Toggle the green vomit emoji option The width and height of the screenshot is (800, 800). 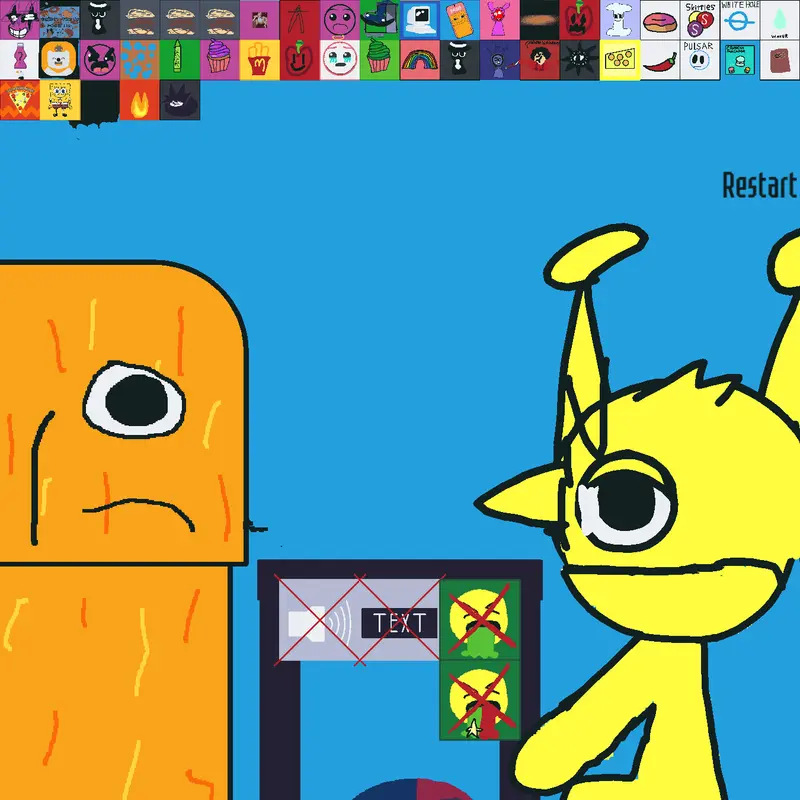[480, 619]
